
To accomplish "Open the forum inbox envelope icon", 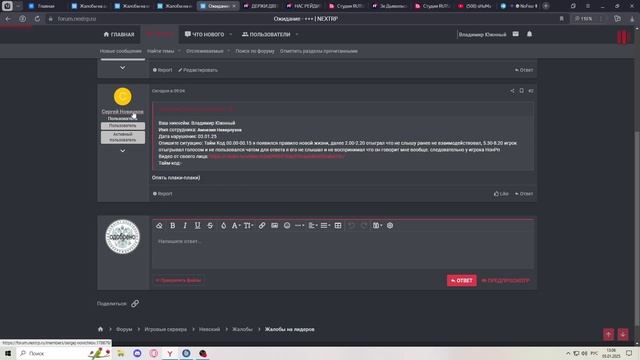I will [516, 34].
